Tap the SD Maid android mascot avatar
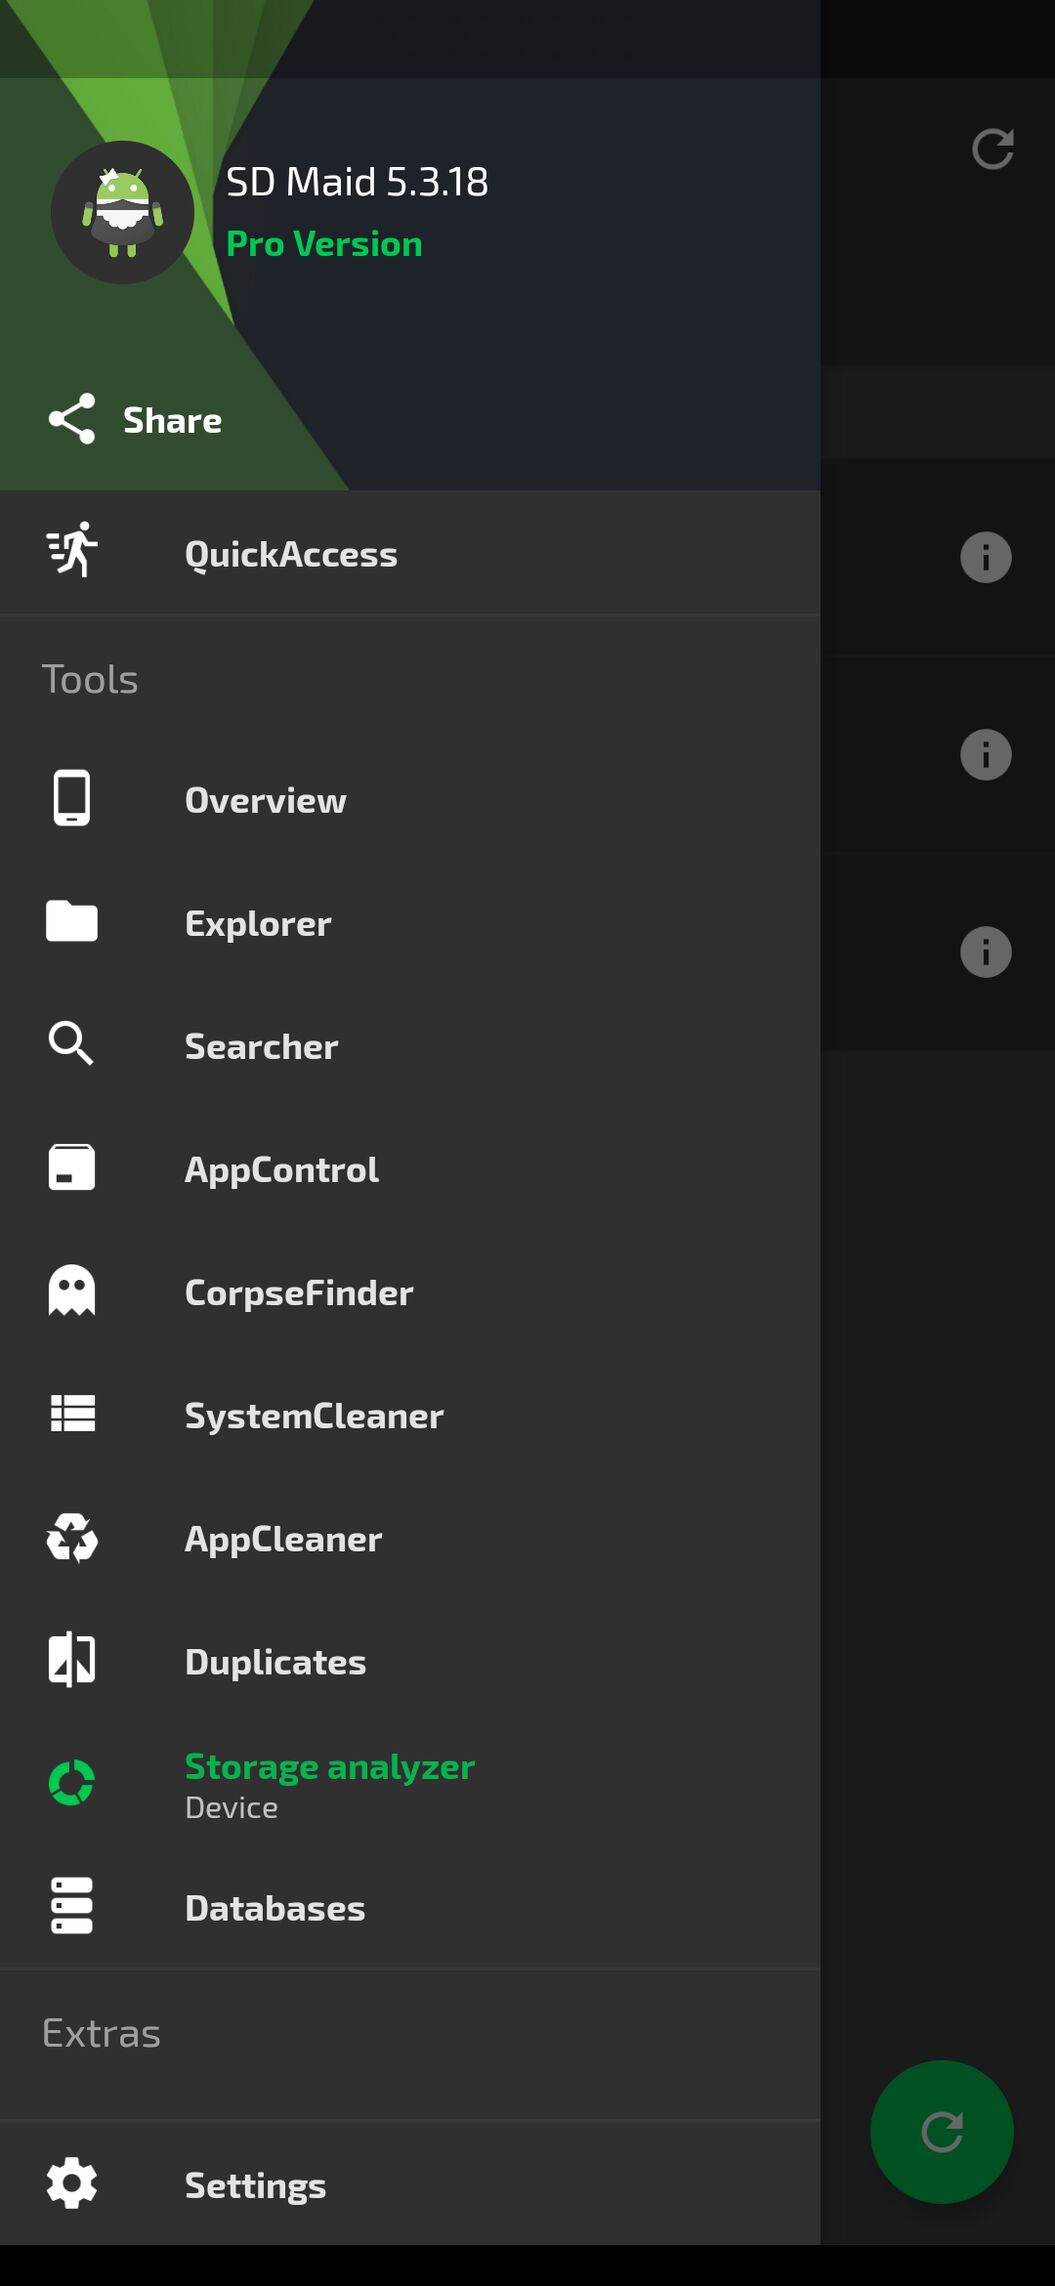Screen dimensions: 1055x2286 point(122,212)
